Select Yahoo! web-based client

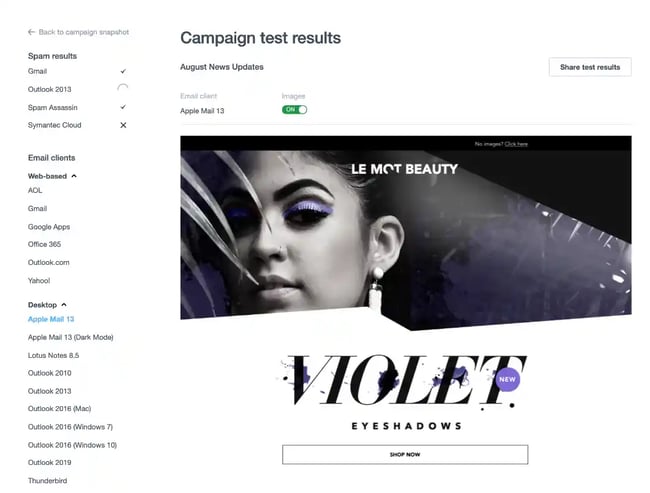(39, 281)
